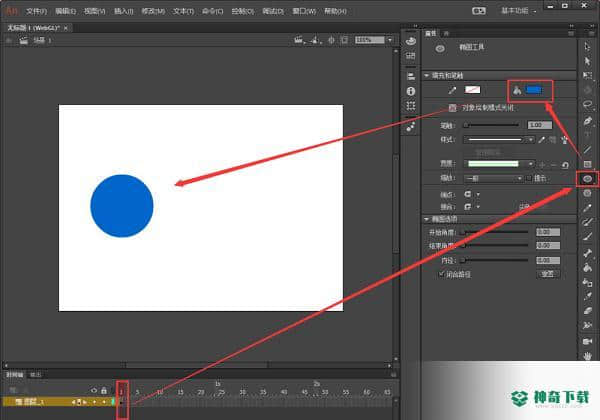Click the Center Stage icon
Image resolution: width=600 pixels, height=420 pixels.
point(331,40)
